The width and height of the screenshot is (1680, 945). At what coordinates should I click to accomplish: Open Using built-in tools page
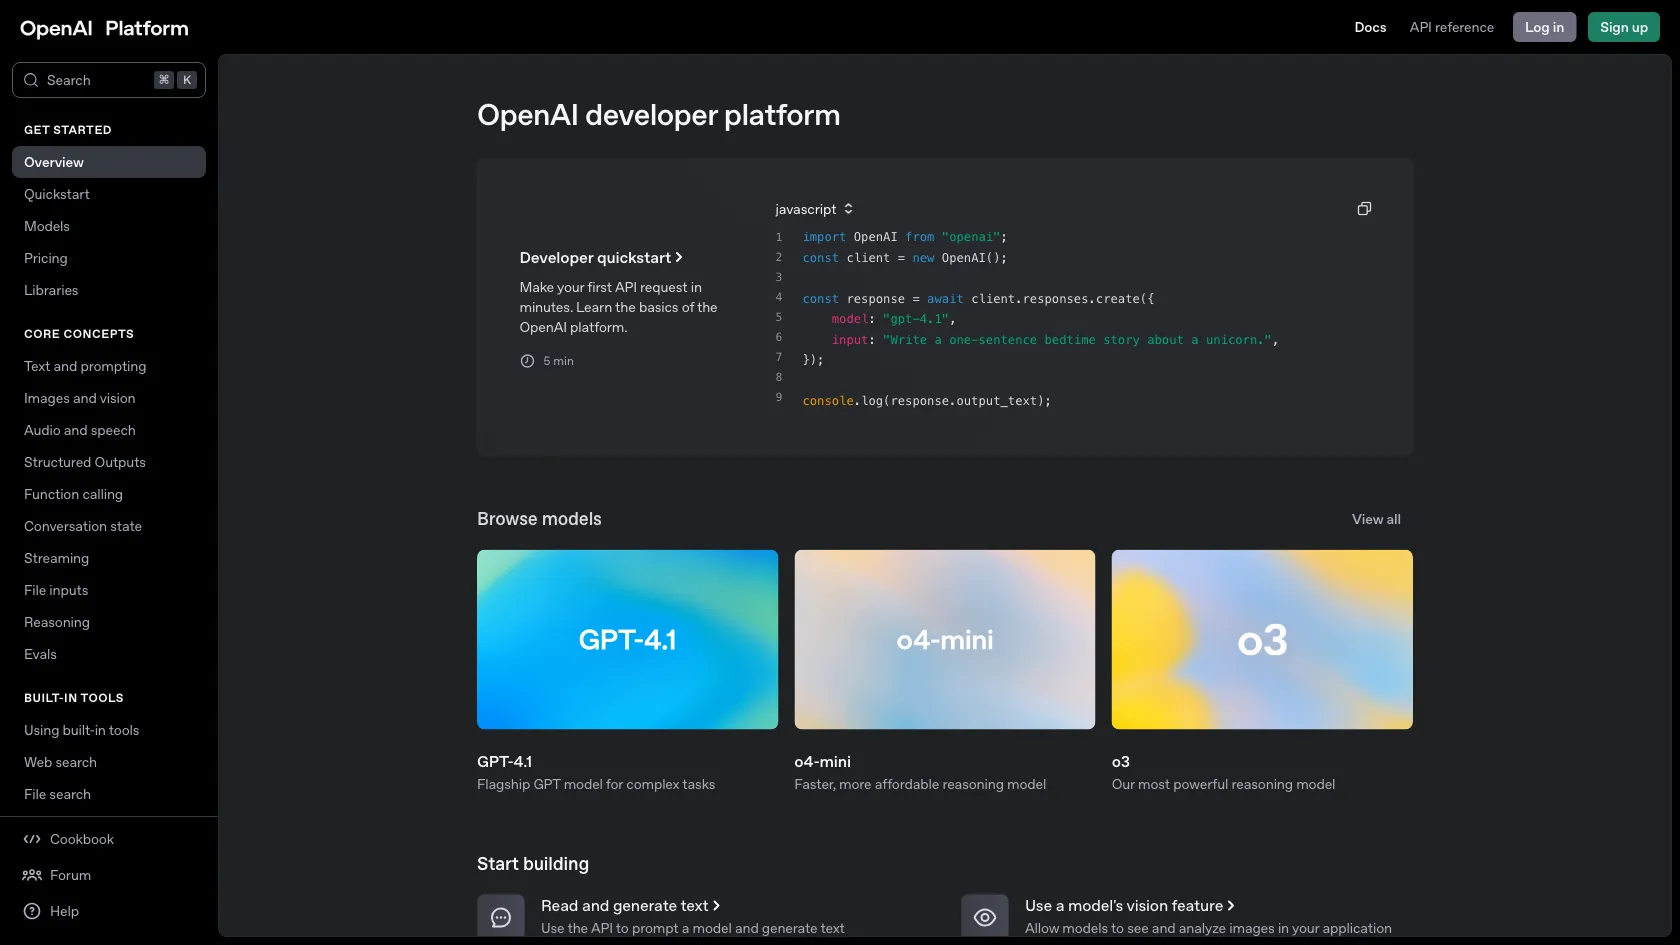(109, 730)
